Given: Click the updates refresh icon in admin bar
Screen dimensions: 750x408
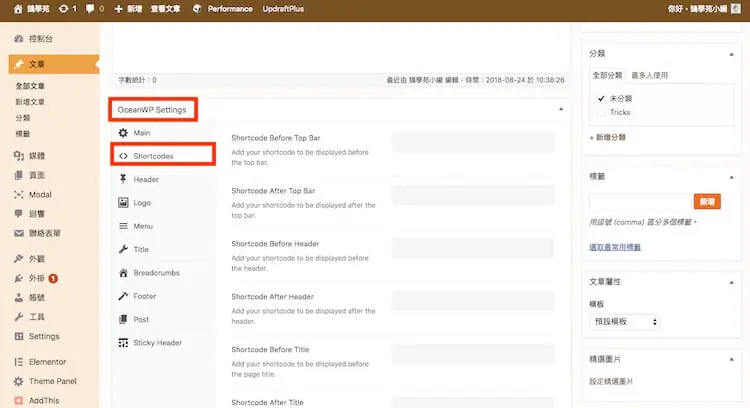Looking at the screenshot, I should 63,9.
